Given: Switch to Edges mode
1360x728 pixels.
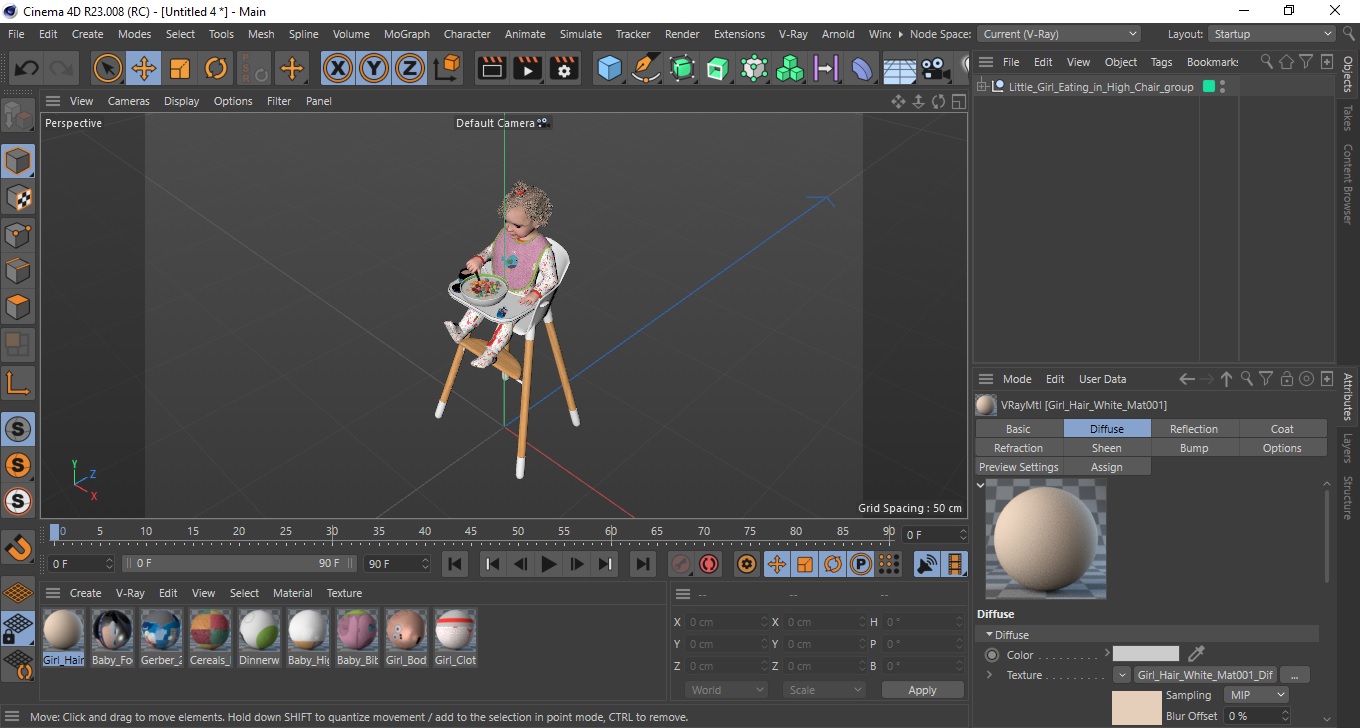Looking at the screenshot, I should 18,271.
